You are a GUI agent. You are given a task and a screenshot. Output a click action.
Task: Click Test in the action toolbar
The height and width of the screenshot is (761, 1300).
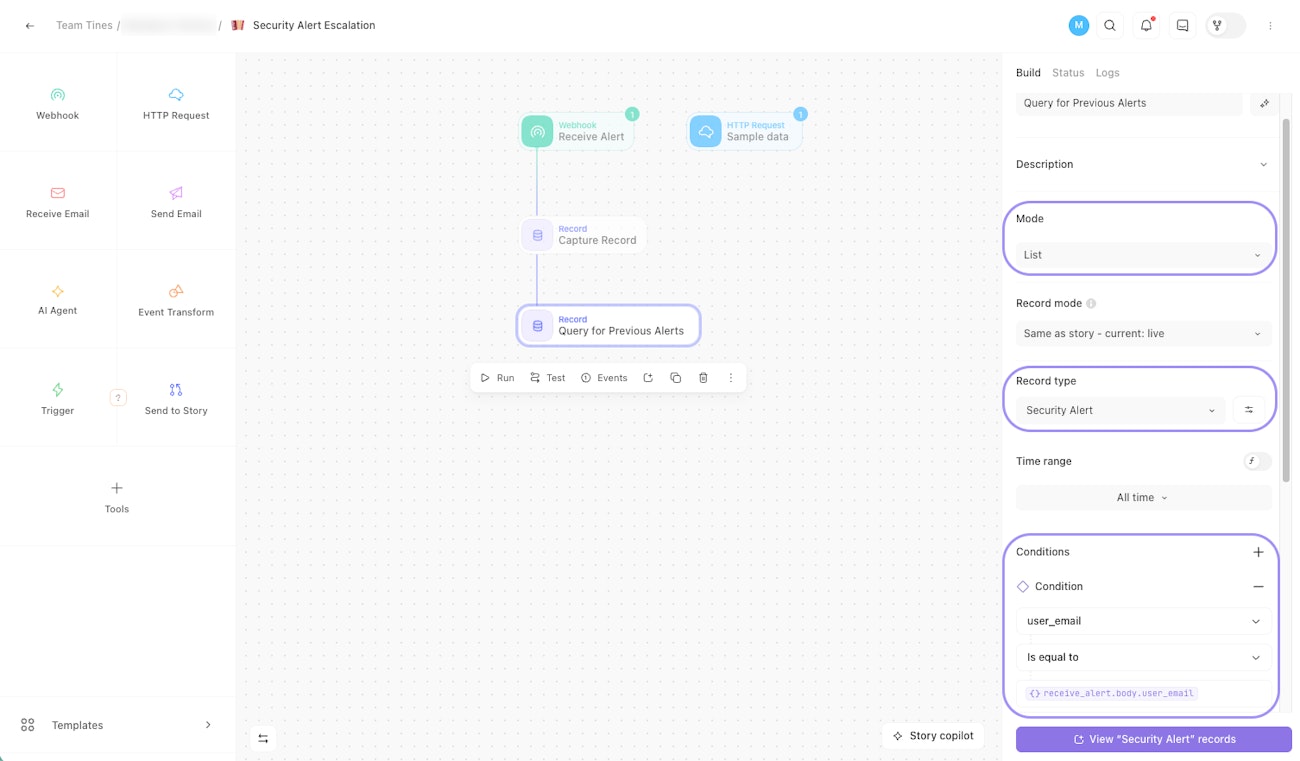pyautogui.click(x=548, y=378)
